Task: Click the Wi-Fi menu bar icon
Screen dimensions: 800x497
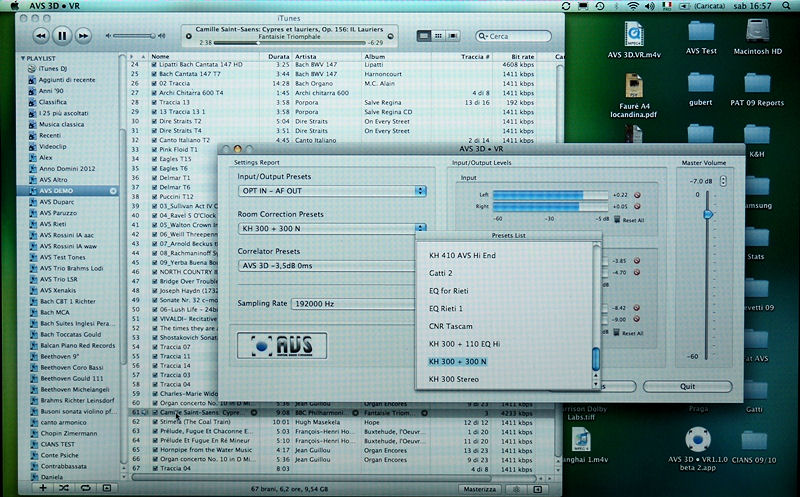Action: 633,6
